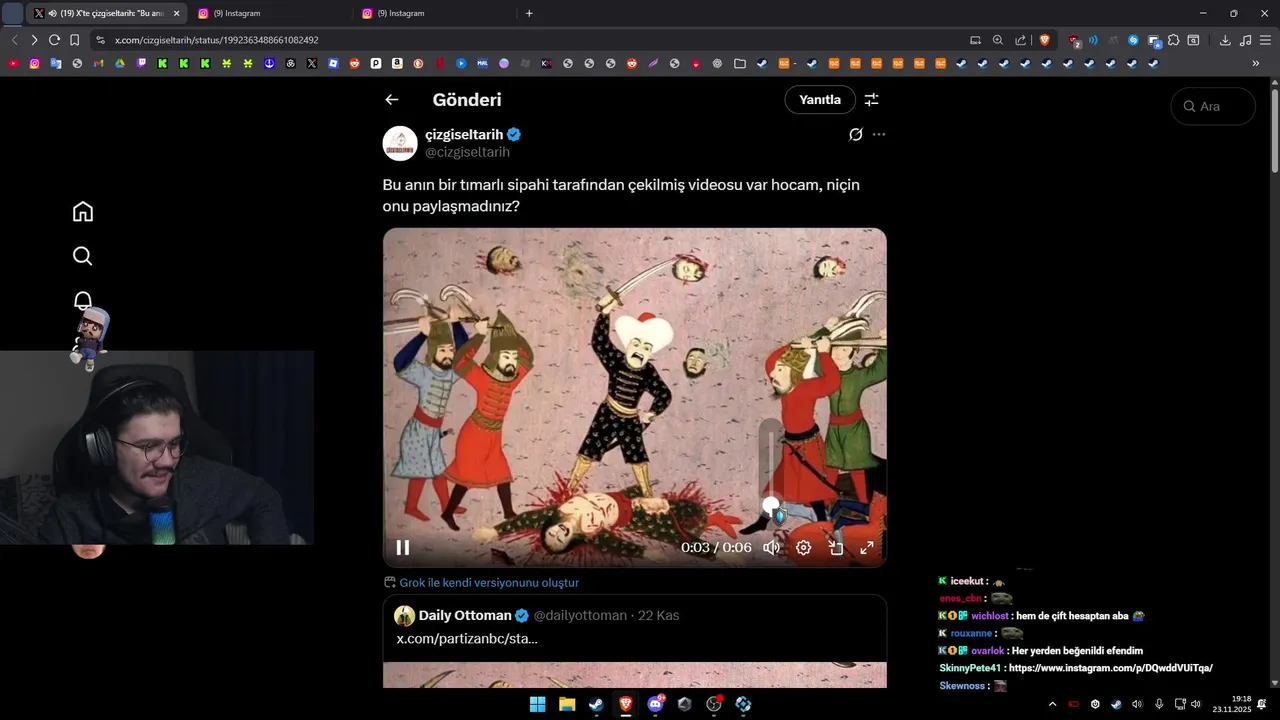Show hidden tray icons
The image size is (1280, 720).
click(1052, 704)
